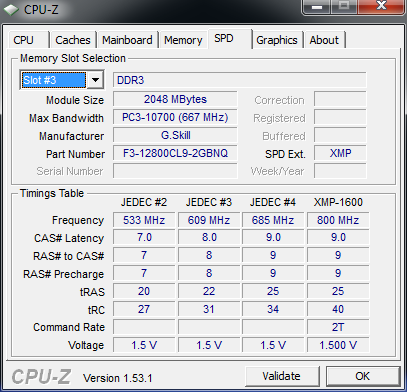
Task: Click the OK button
Action: 363,376
